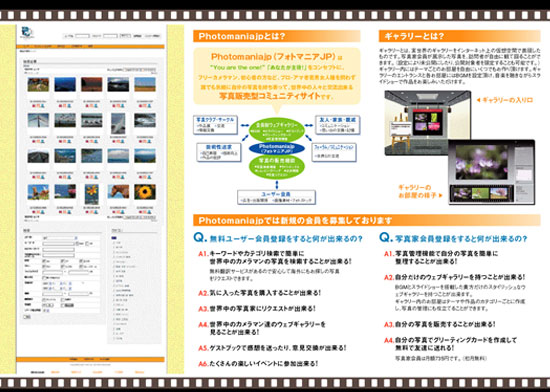Select the 友人・家族・親戚 diagram box

pyautogui.click(x=337, y=124)
